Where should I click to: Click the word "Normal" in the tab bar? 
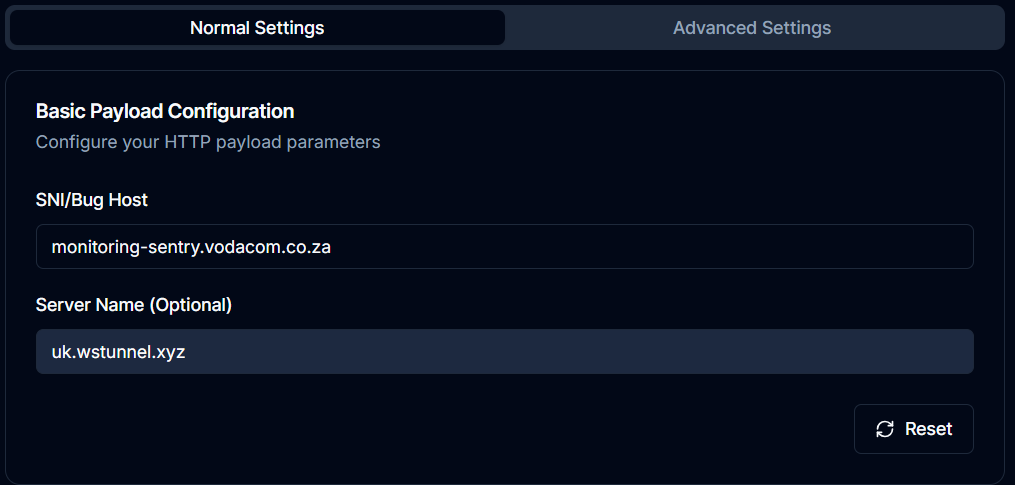219,28
